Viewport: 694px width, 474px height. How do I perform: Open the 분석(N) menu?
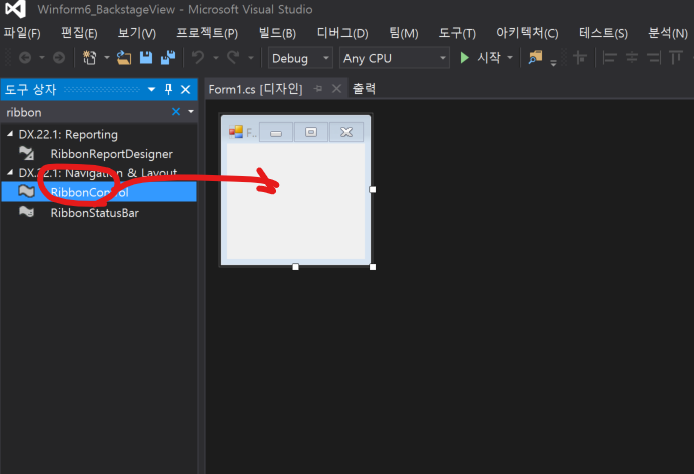point(668,33)
